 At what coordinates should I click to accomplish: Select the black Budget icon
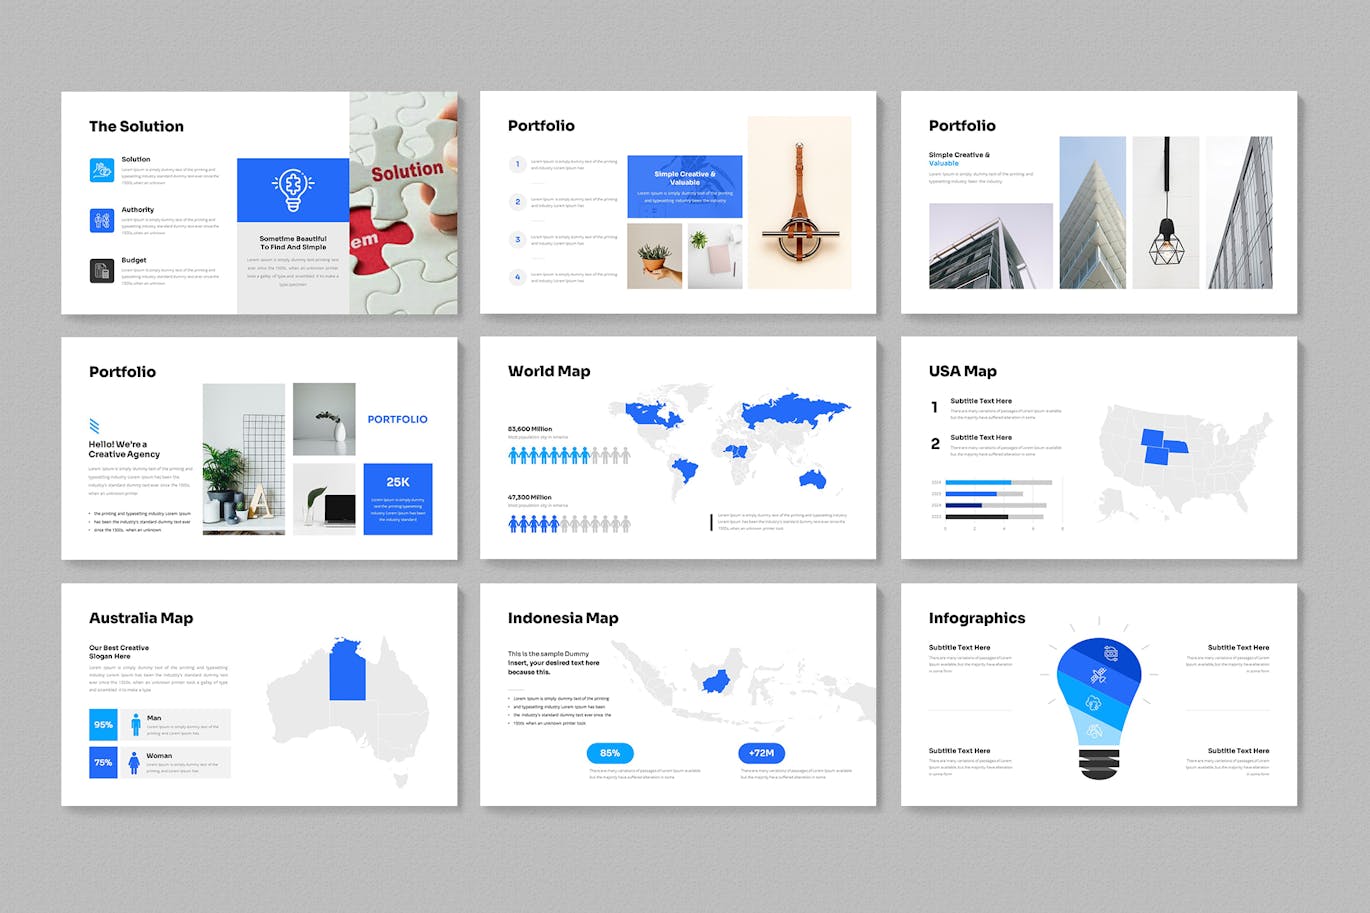tap(102, 271)
